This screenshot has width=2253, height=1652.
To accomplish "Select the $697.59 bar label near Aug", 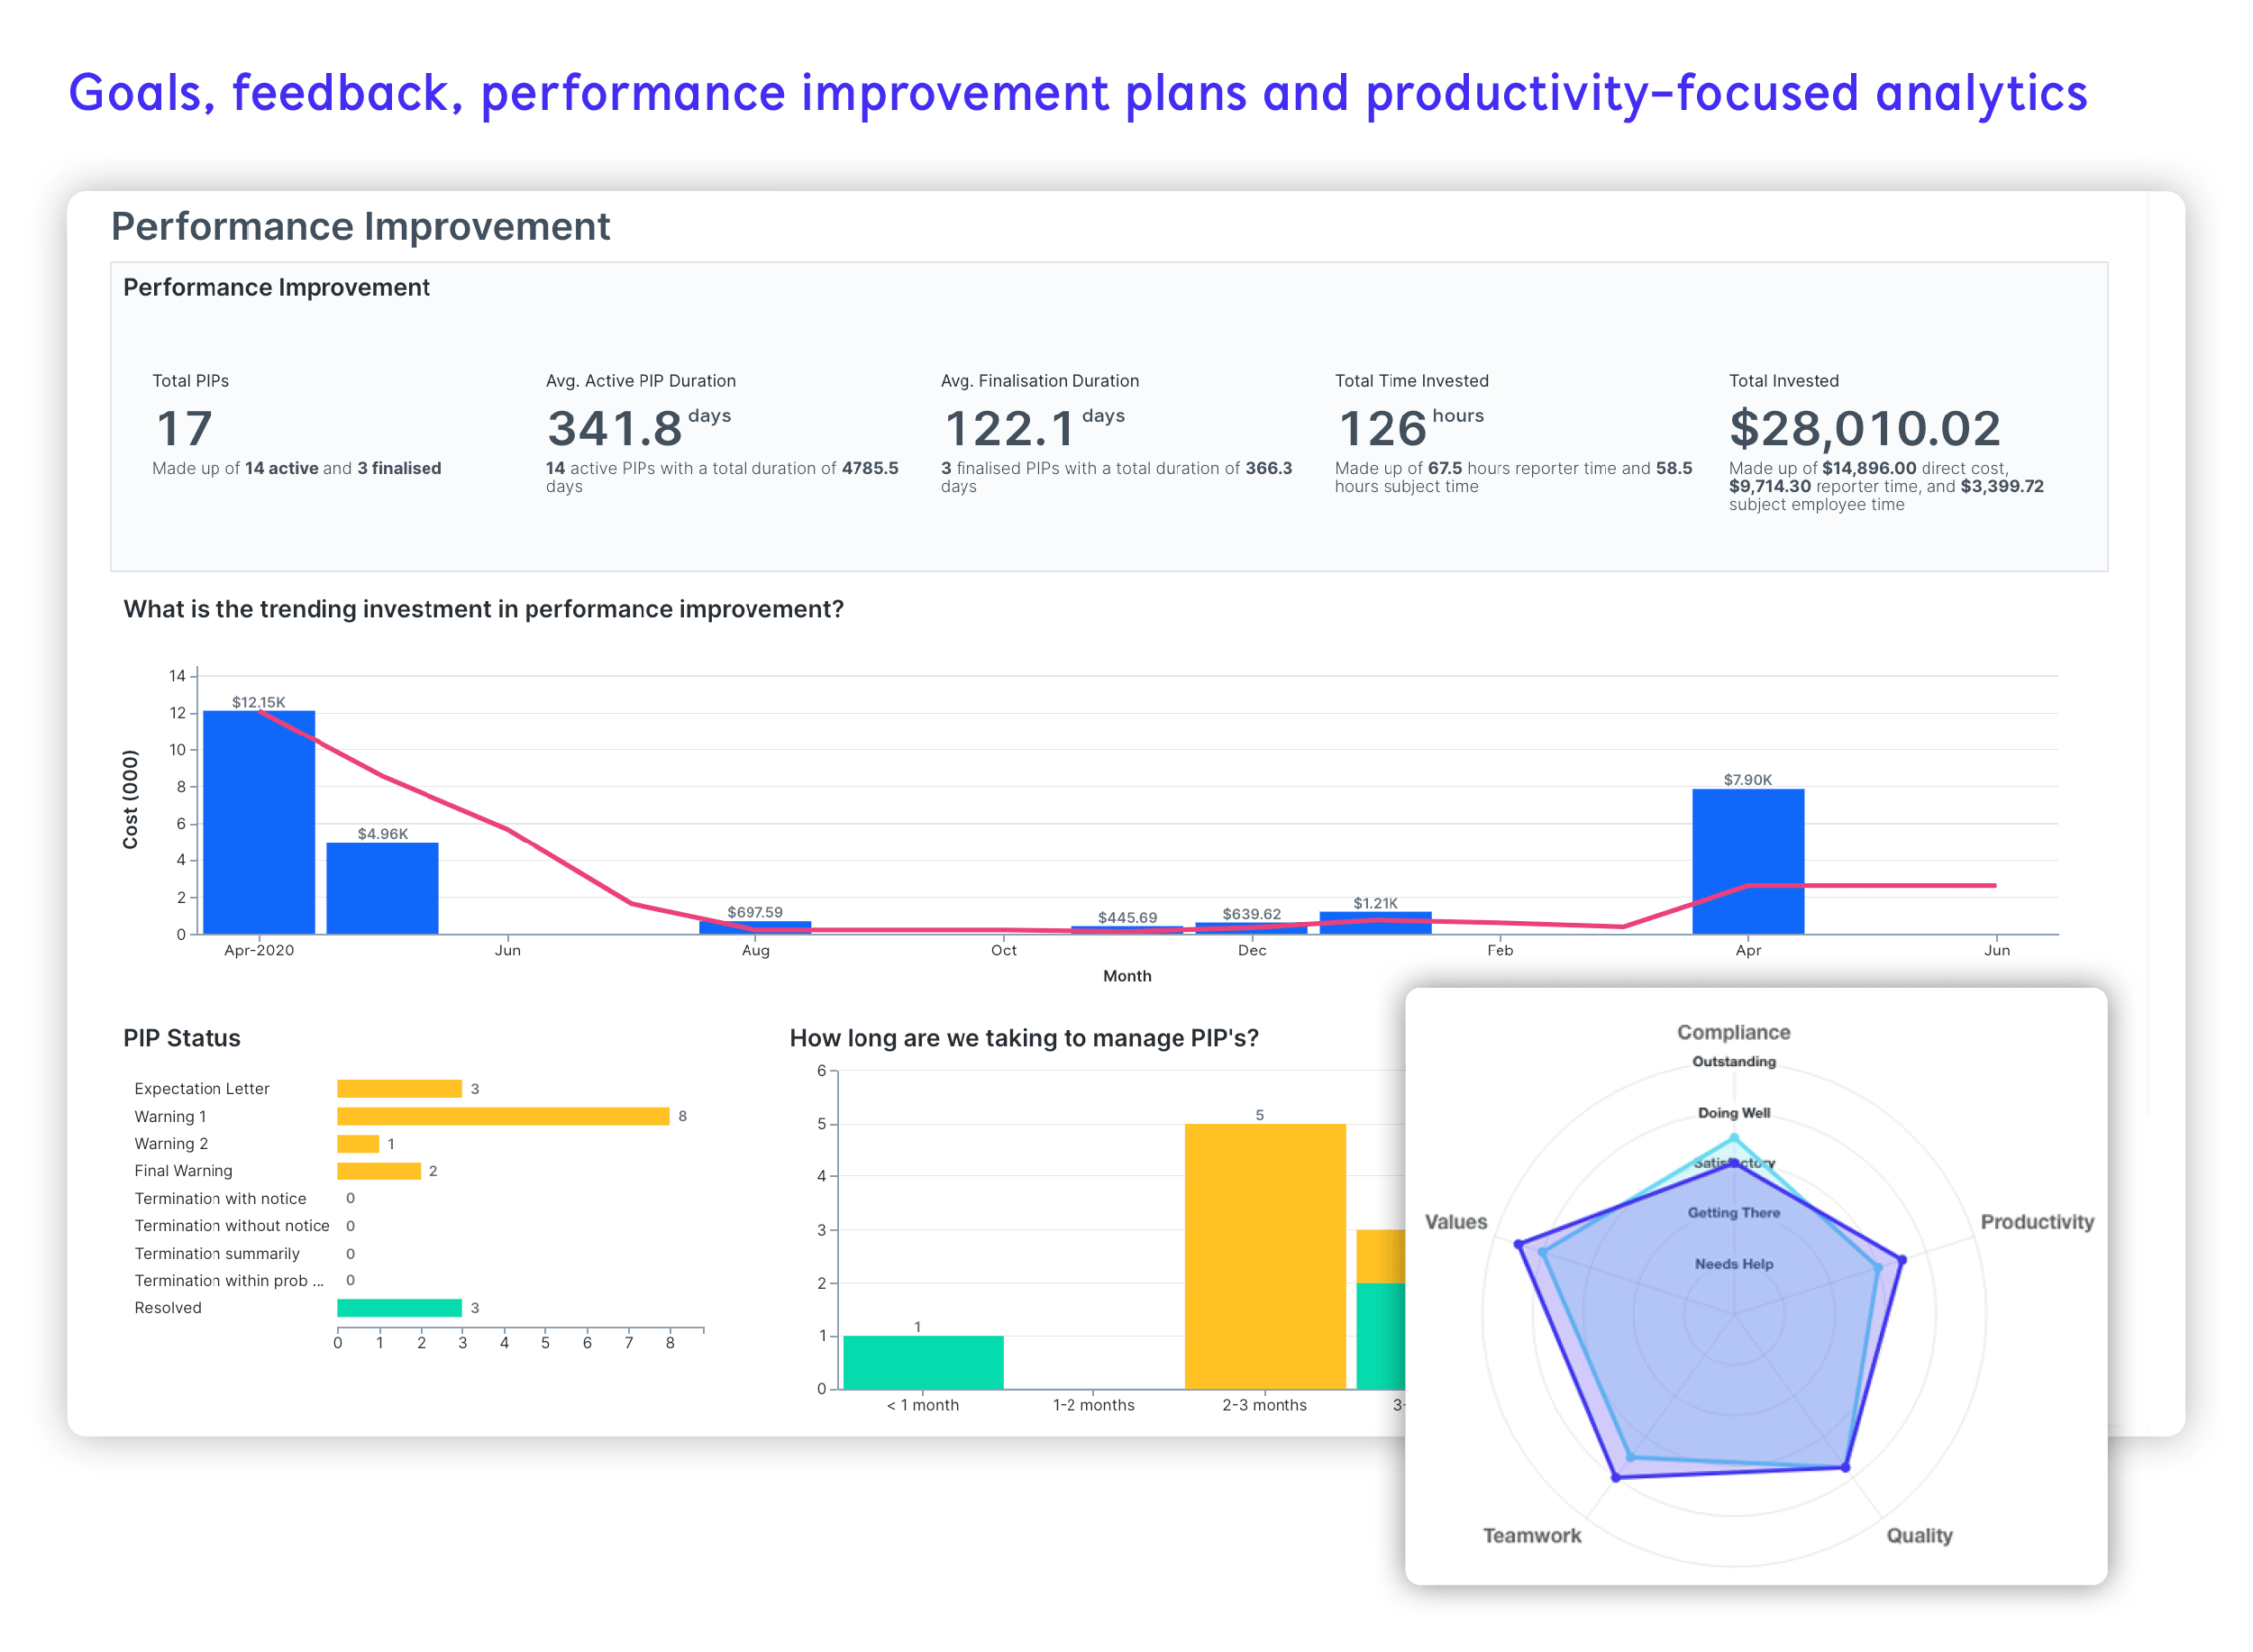I will tap(755, 912).
